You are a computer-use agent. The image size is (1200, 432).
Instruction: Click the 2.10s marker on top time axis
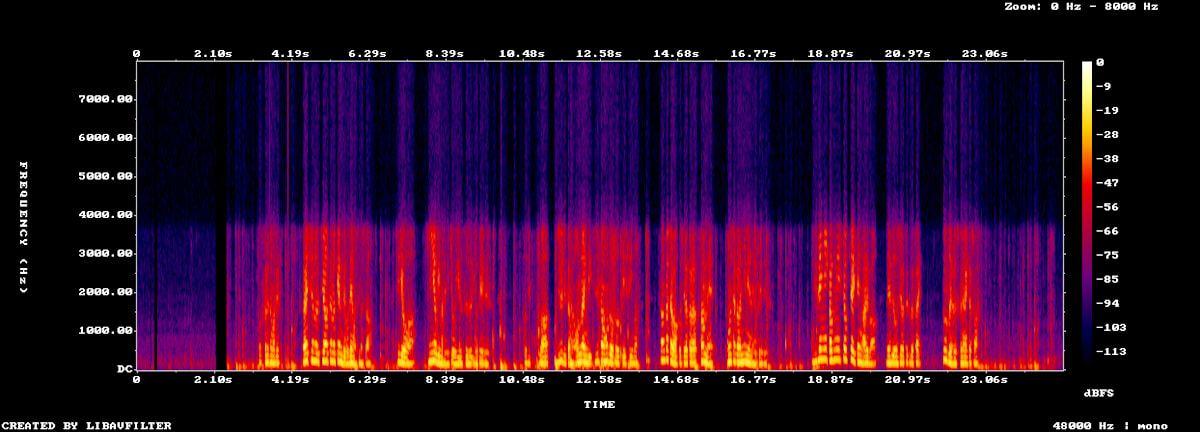213,53
